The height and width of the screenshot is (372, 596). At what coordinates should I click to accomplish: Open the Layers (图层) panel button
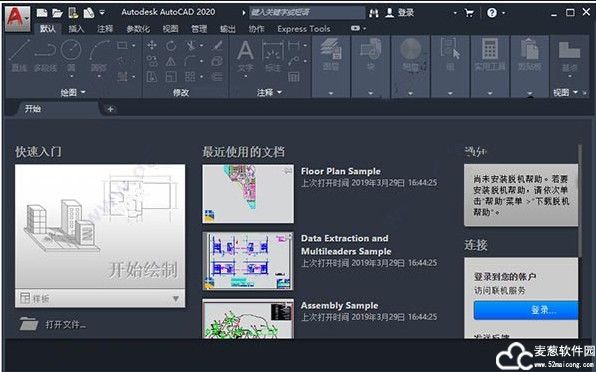coord(331,55)
